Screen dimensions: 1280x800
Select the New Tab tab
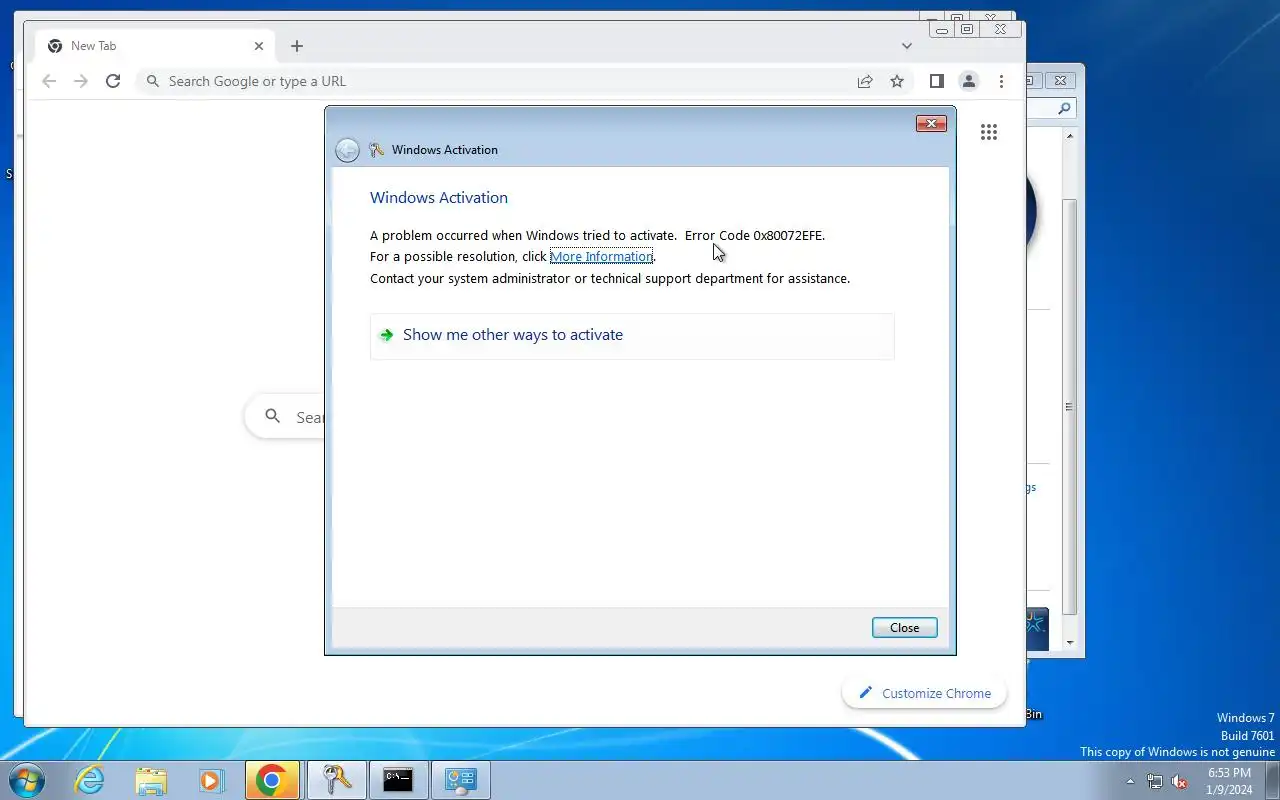pyautogui.click(x=155, y=46)
